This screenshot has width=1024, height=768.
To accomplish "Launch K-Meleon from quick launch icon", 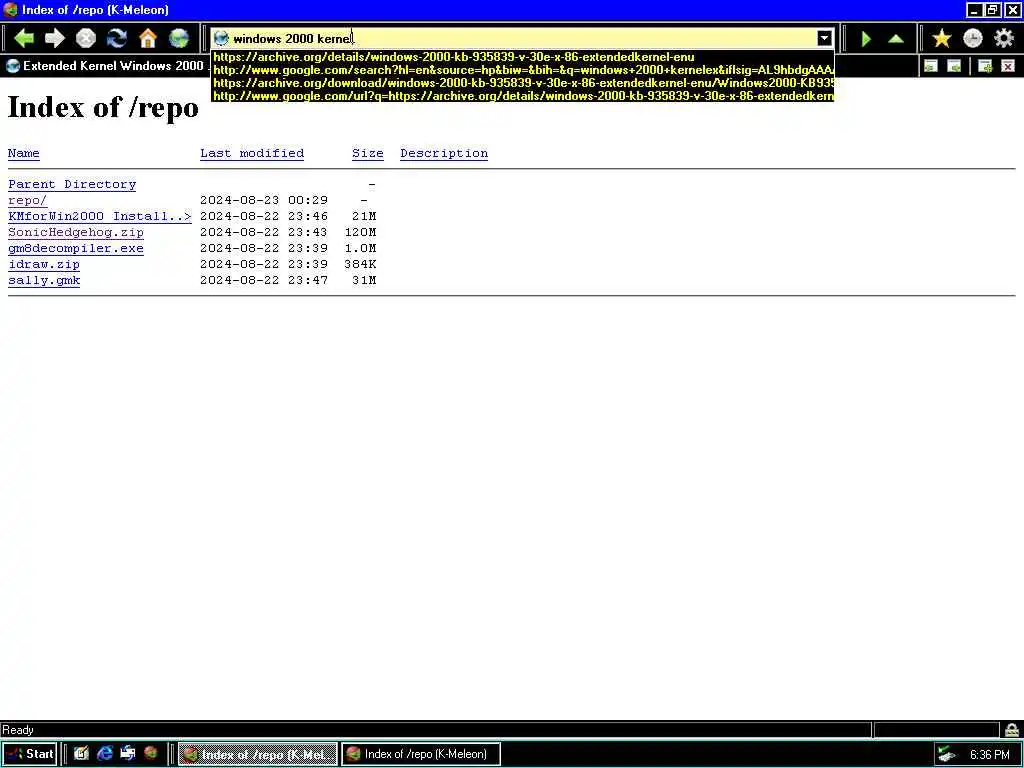I will coord(151,754).
